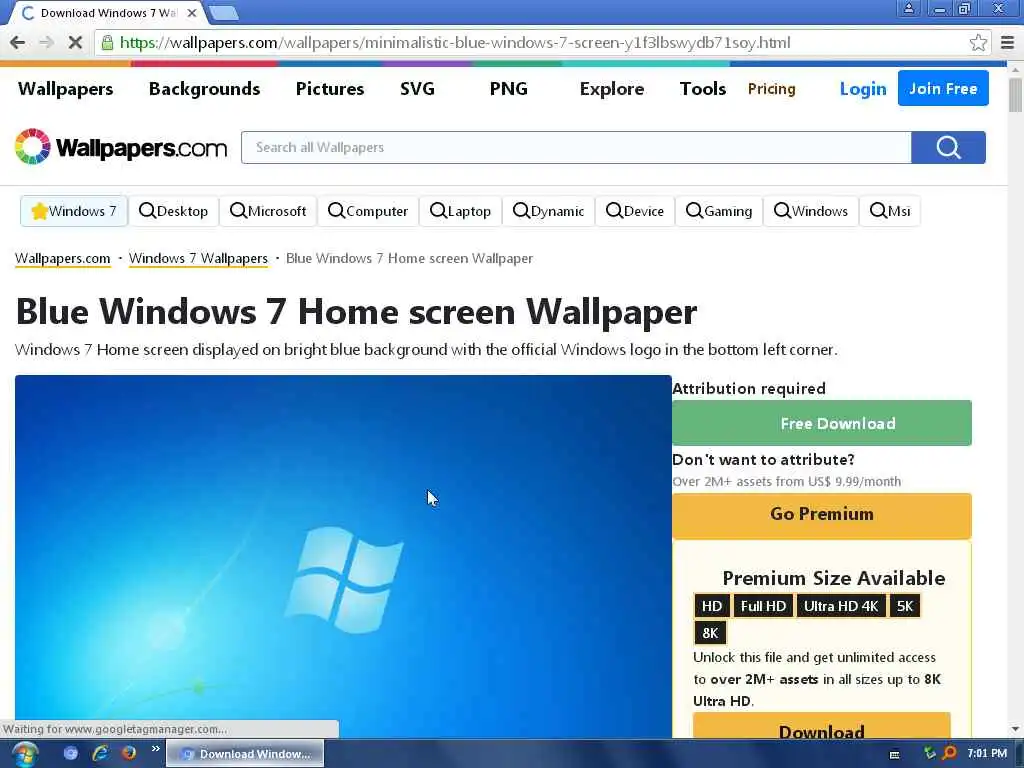Select the Computer search tag
1024x768 pixels.
coord(368,211)
